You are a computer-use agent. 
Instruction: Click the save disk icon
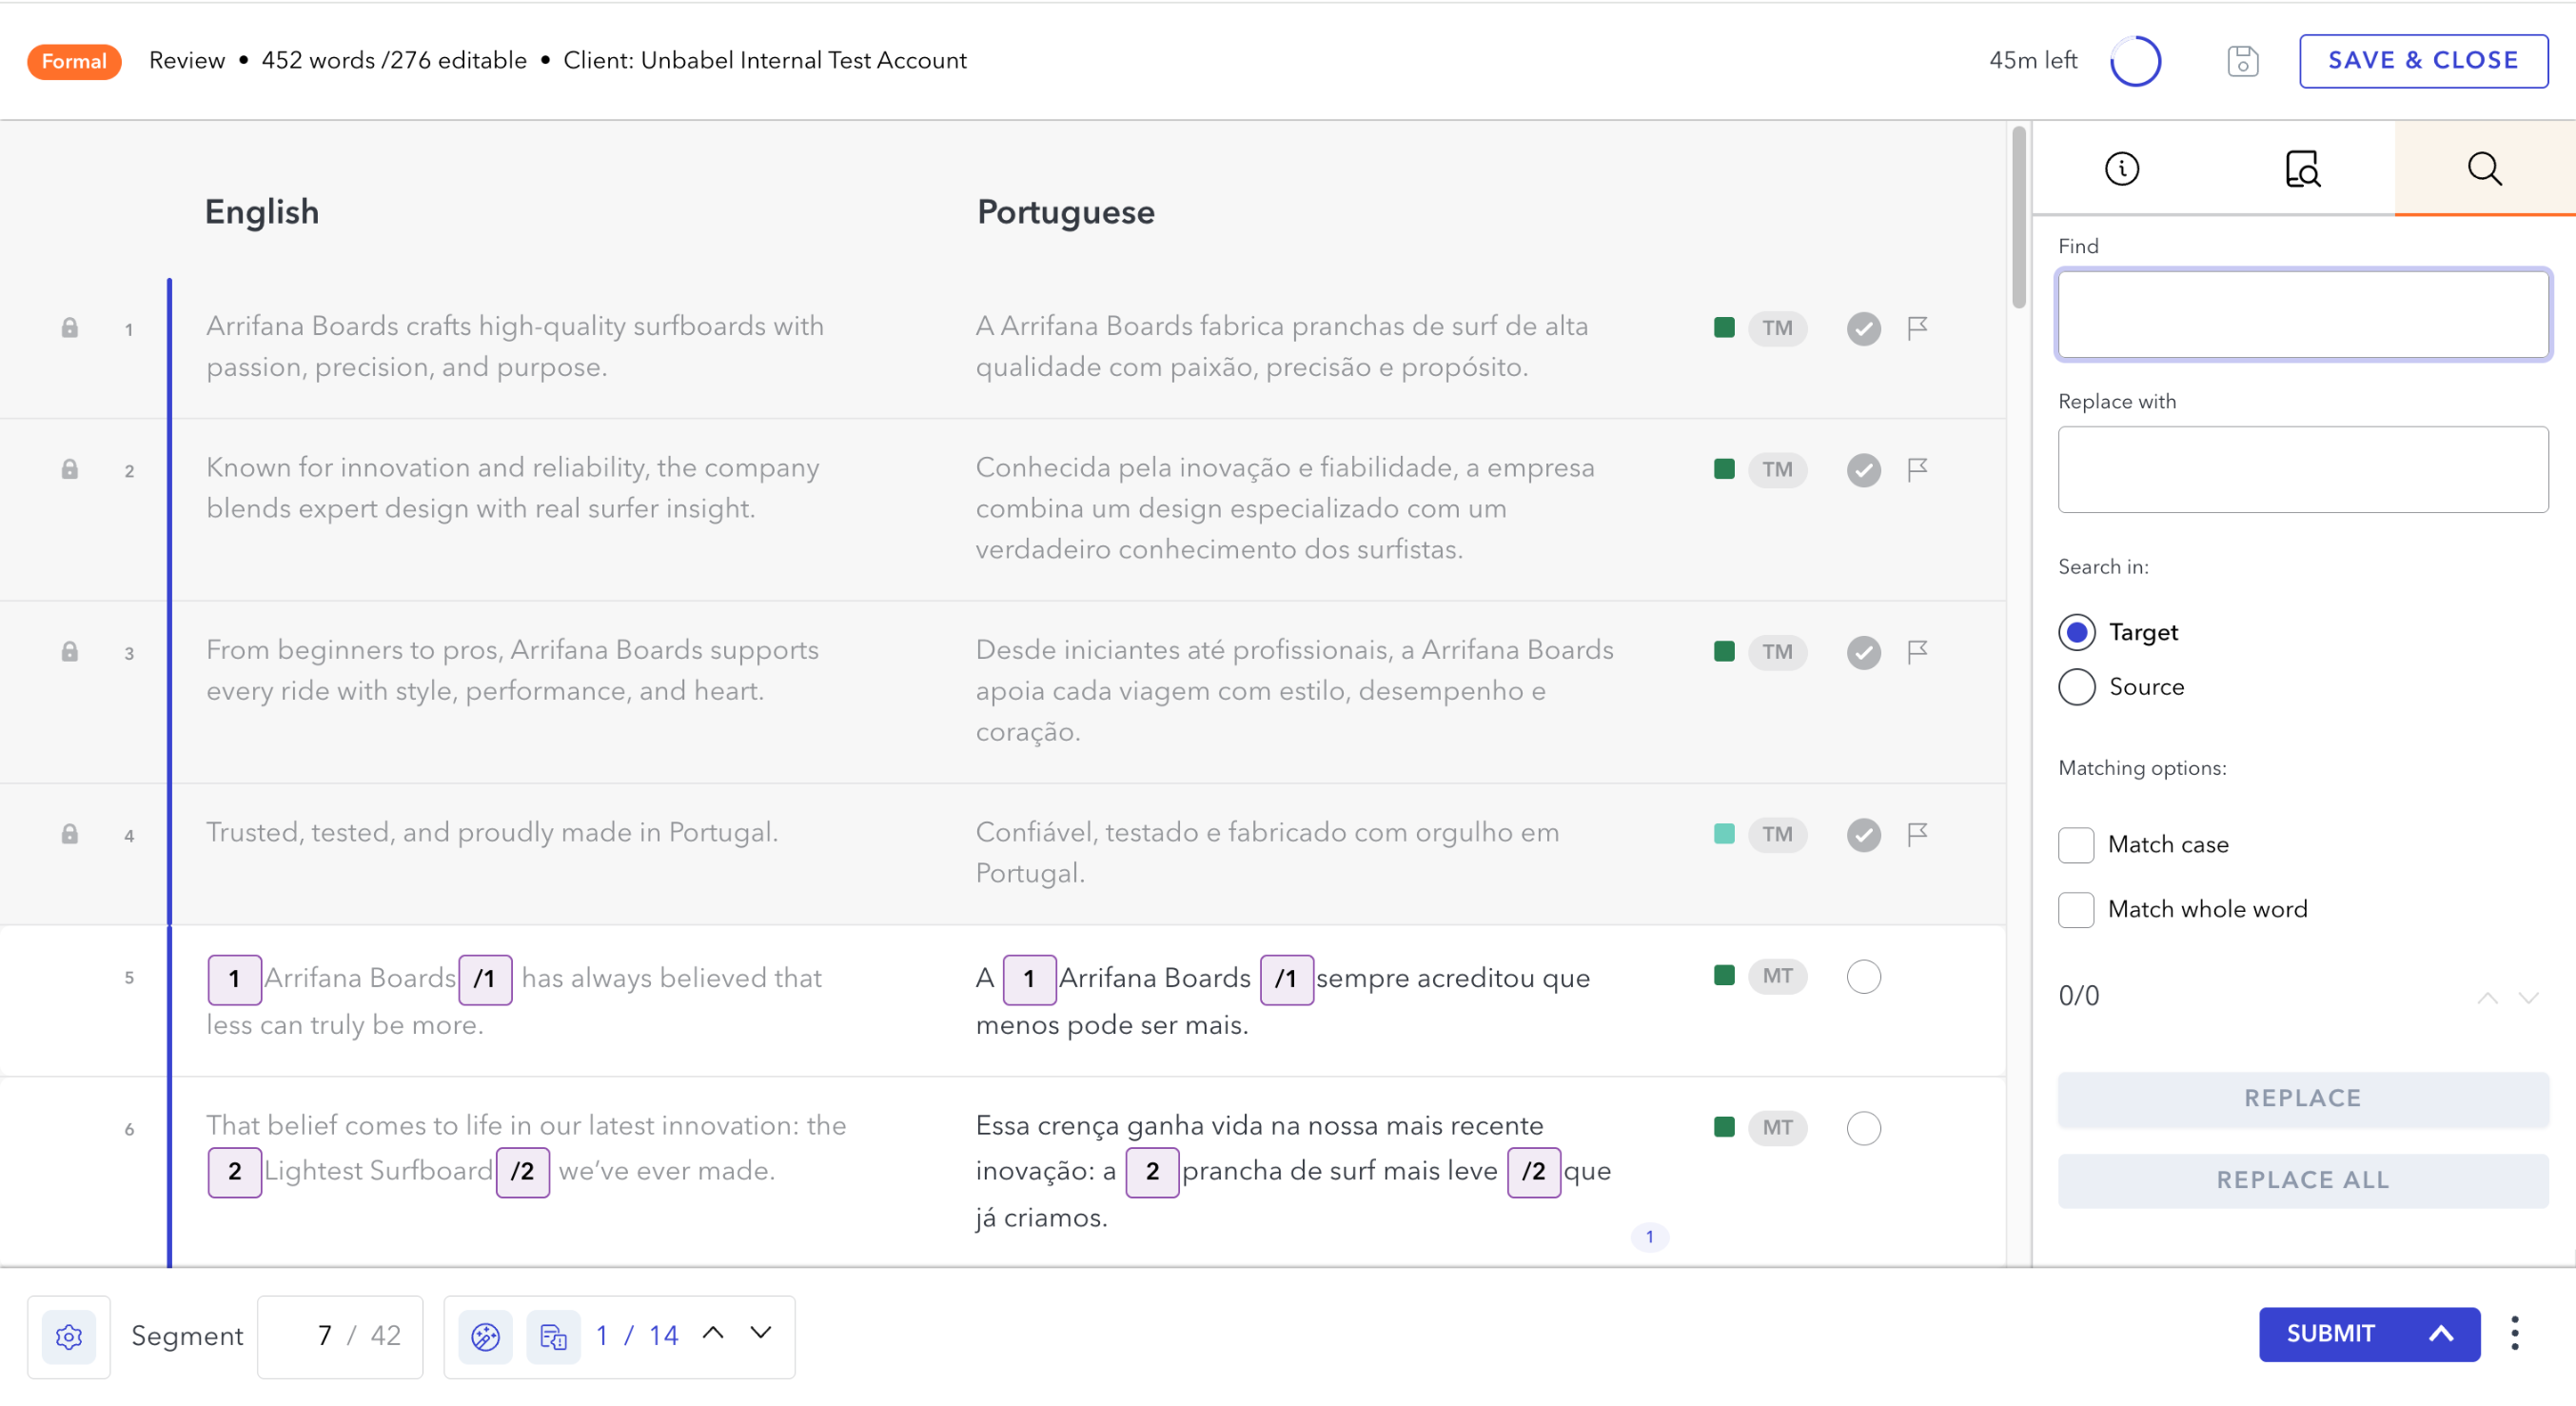coord(2242,61)
